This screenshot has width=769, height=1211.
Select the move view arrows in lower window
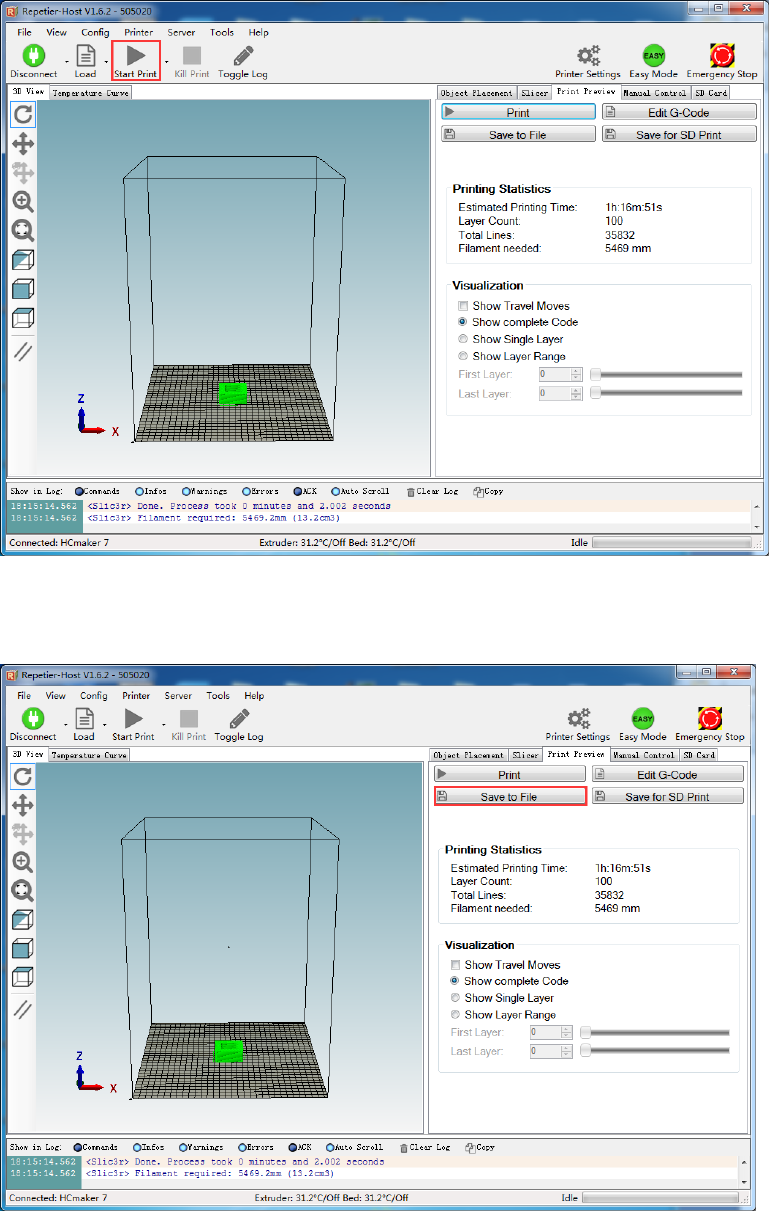pos(22,805)
